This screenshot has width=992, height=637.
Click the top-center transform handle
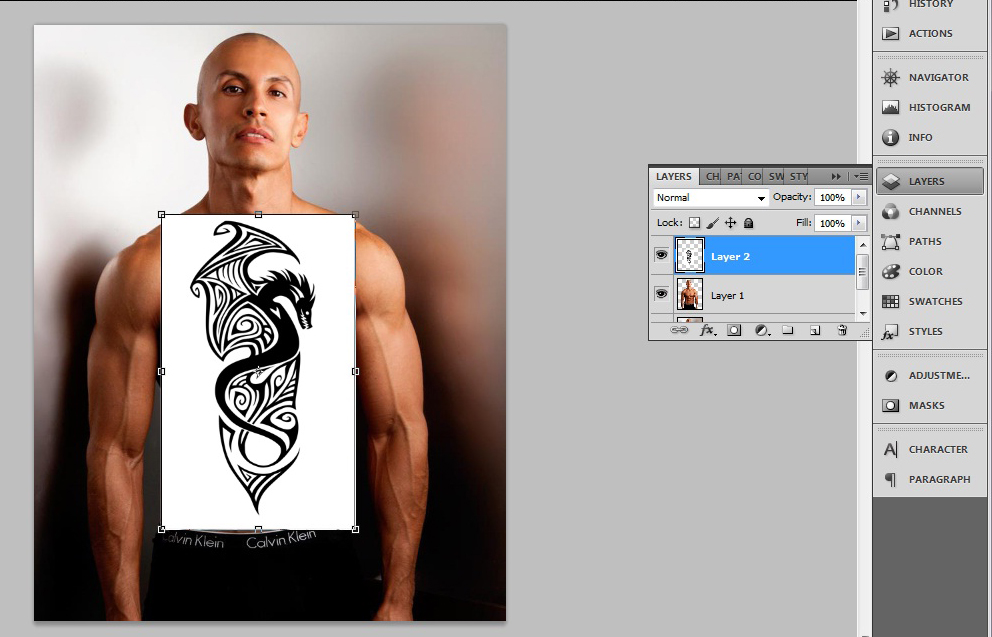[258, 215]
